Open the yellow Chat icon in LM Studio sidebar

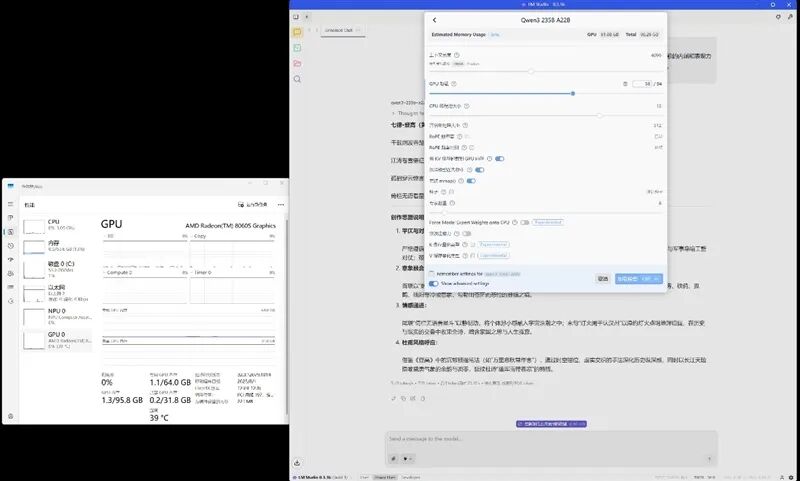[x=297, y=32]
